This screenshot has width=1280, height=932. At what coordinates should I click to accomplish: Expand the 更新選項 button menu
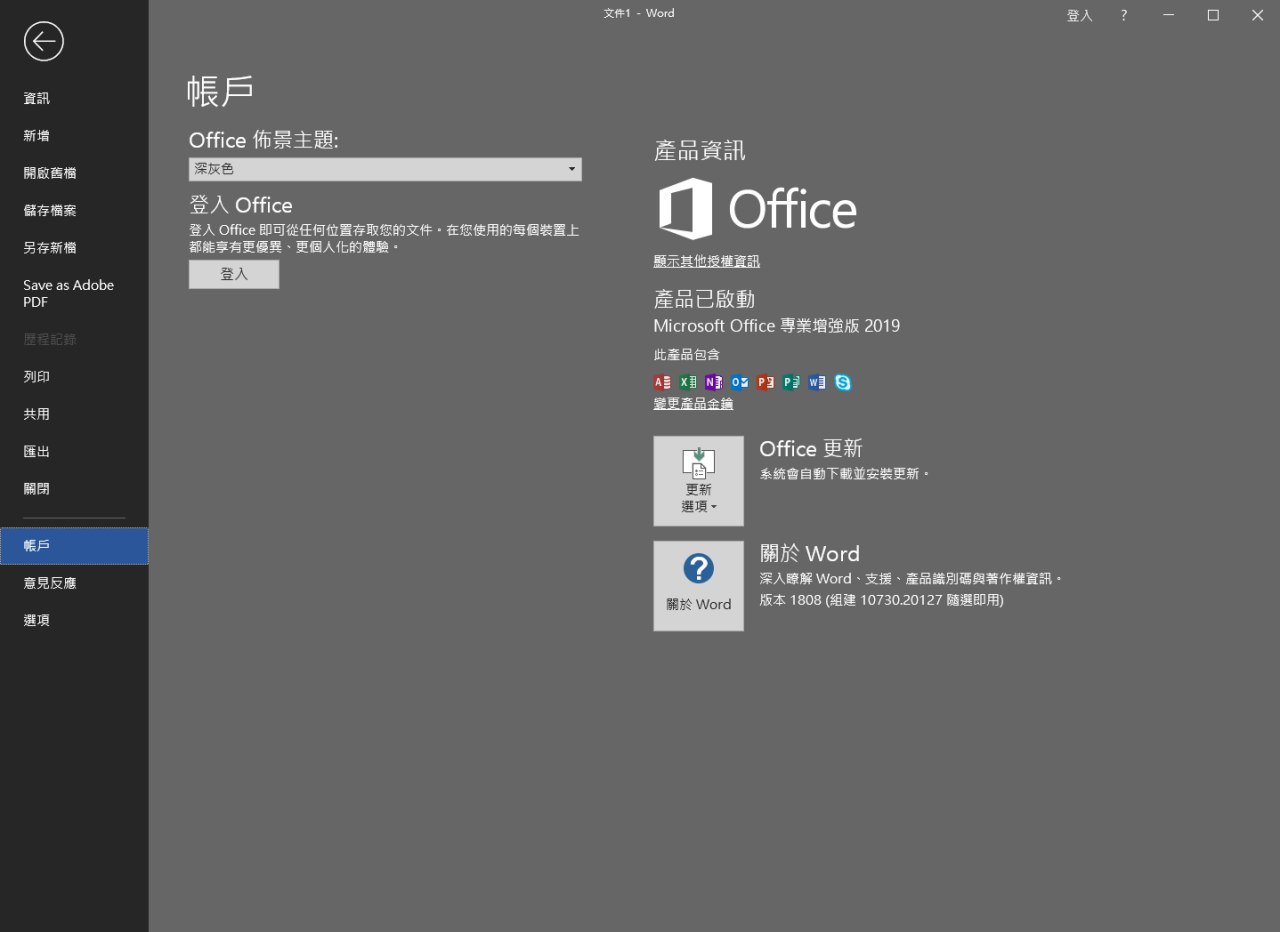pyautogui.click(x=699, y=481)
